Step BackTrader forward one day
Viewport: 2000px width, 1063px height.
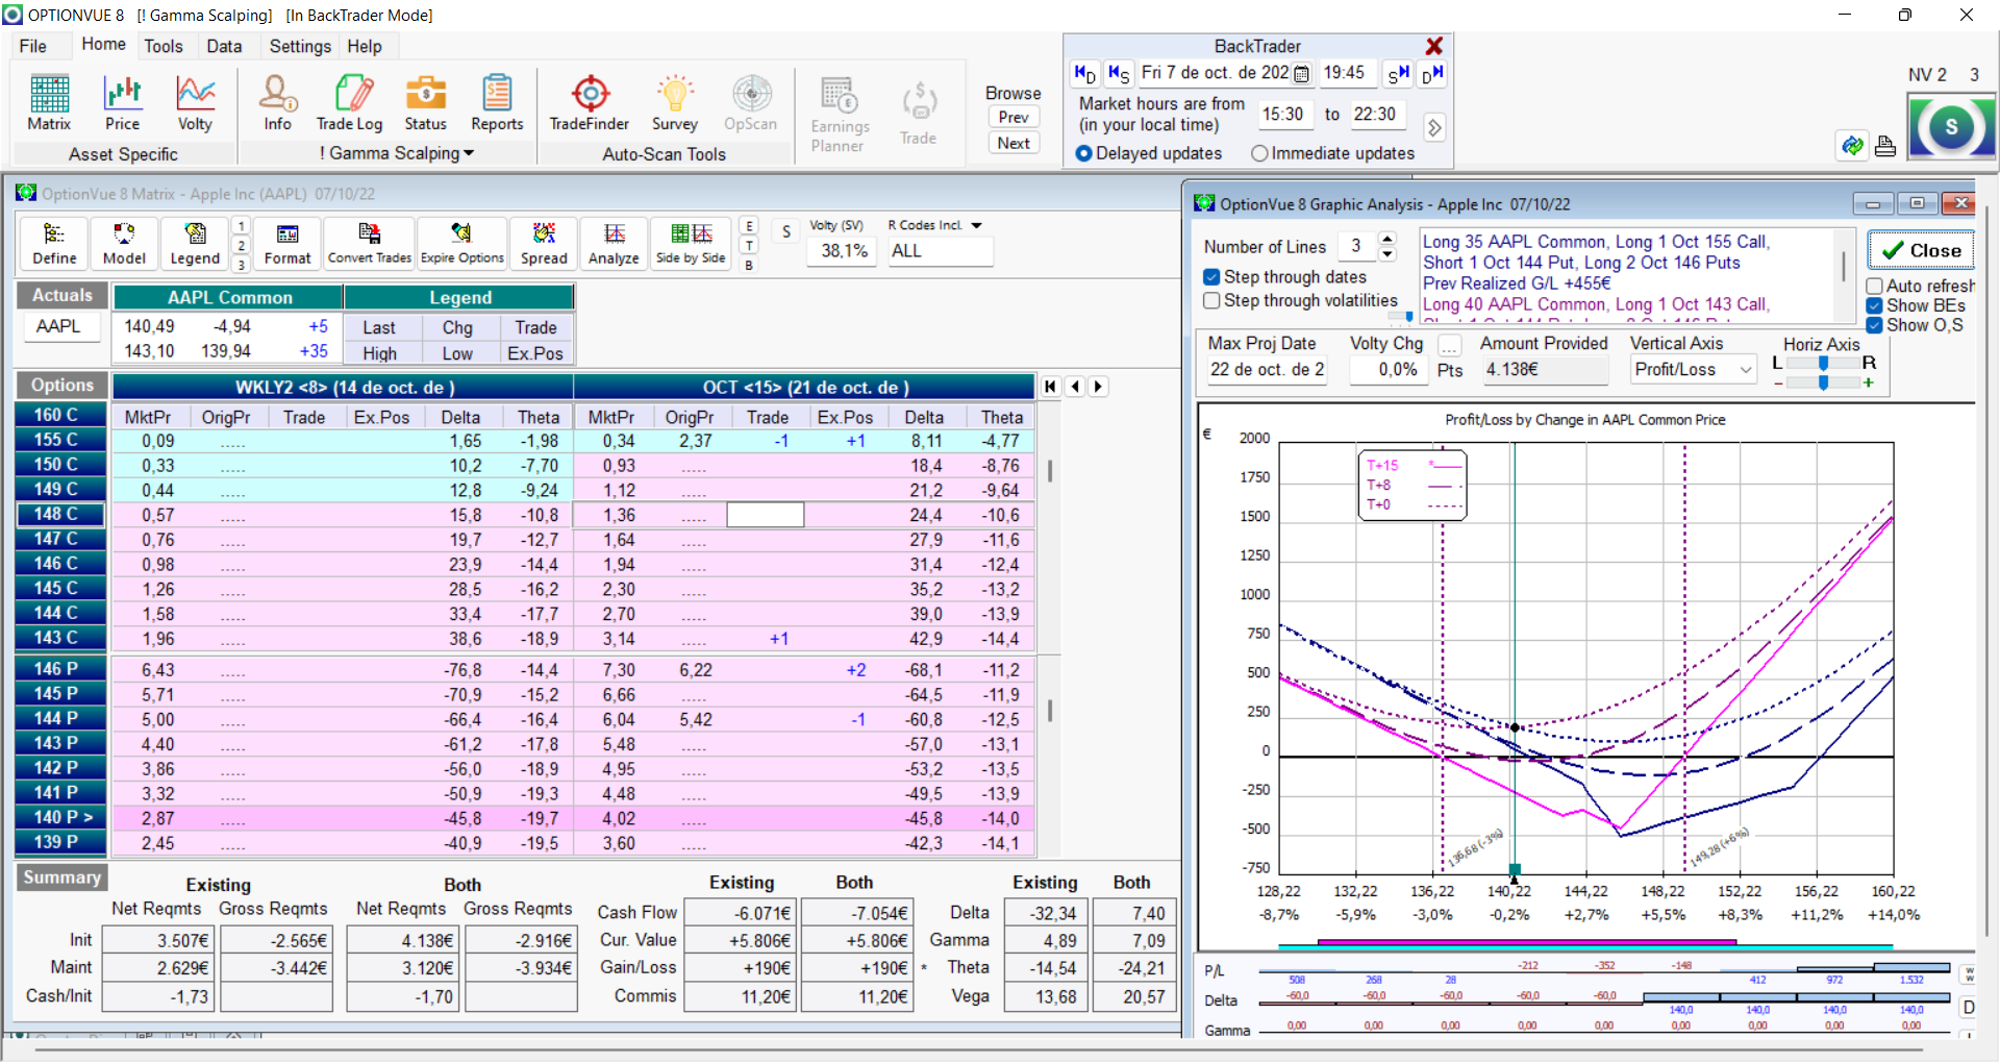(1432, 73)
